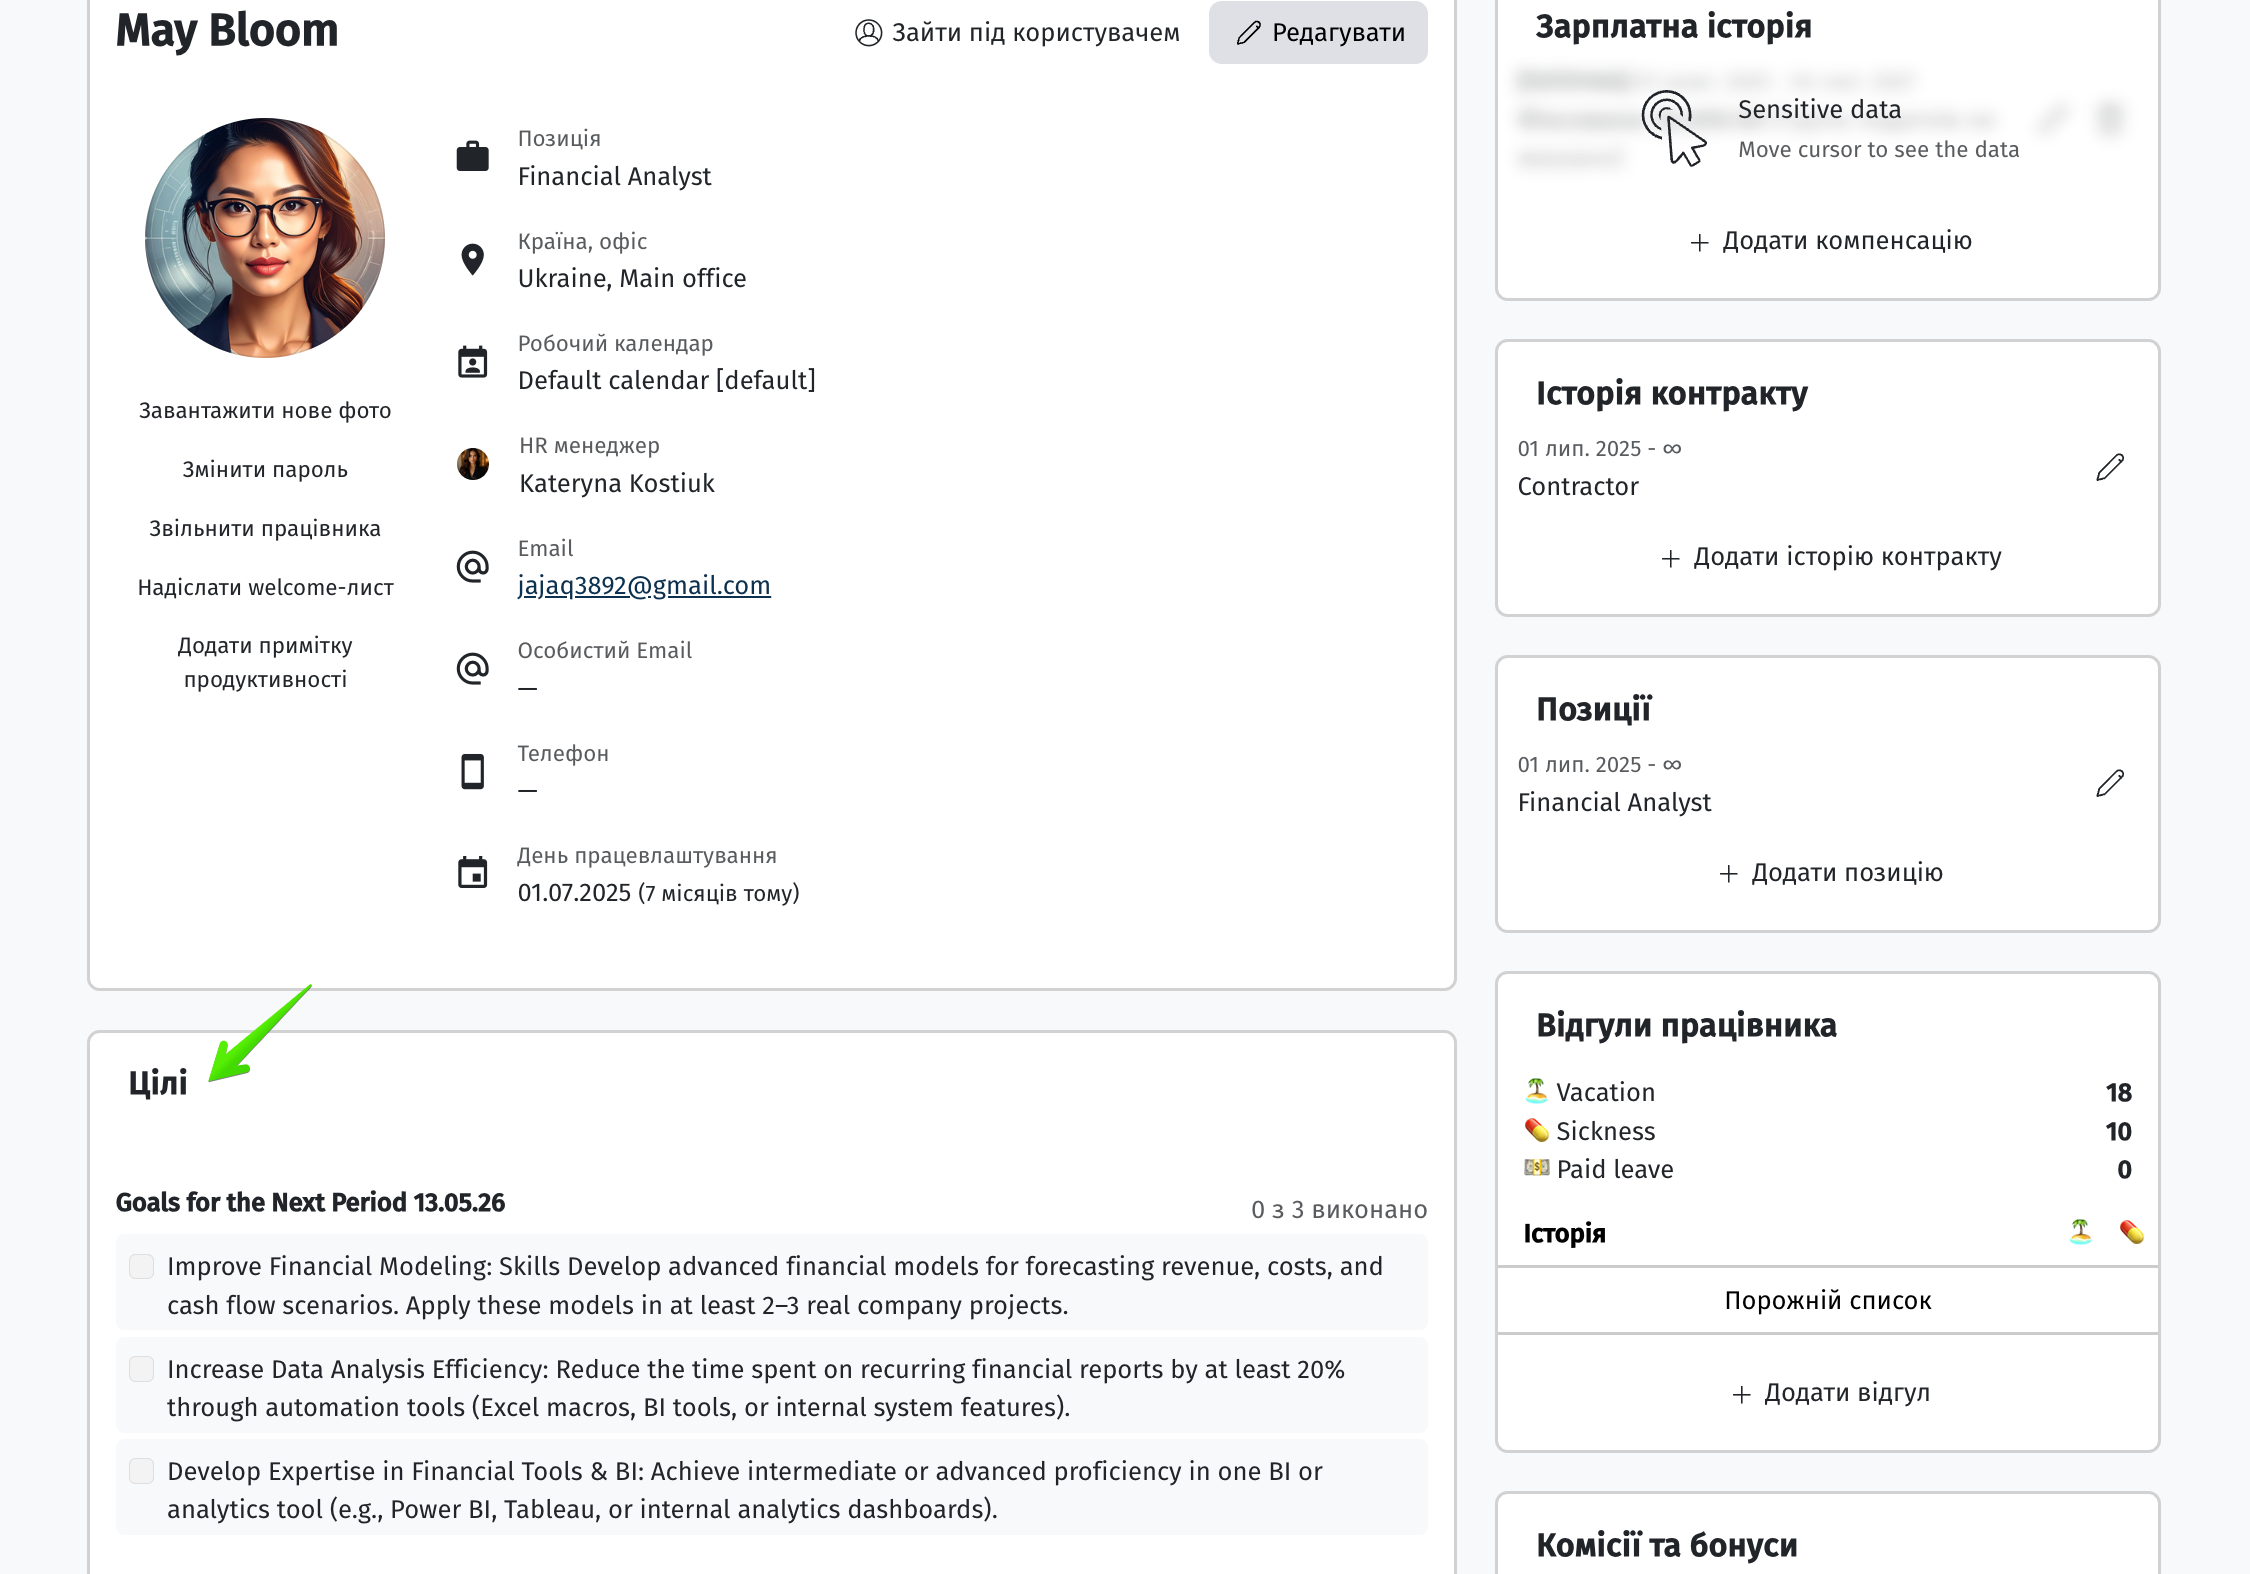
Task: Click the vacation palm icon in Історія row
Action: (x=2080, y=1231)
